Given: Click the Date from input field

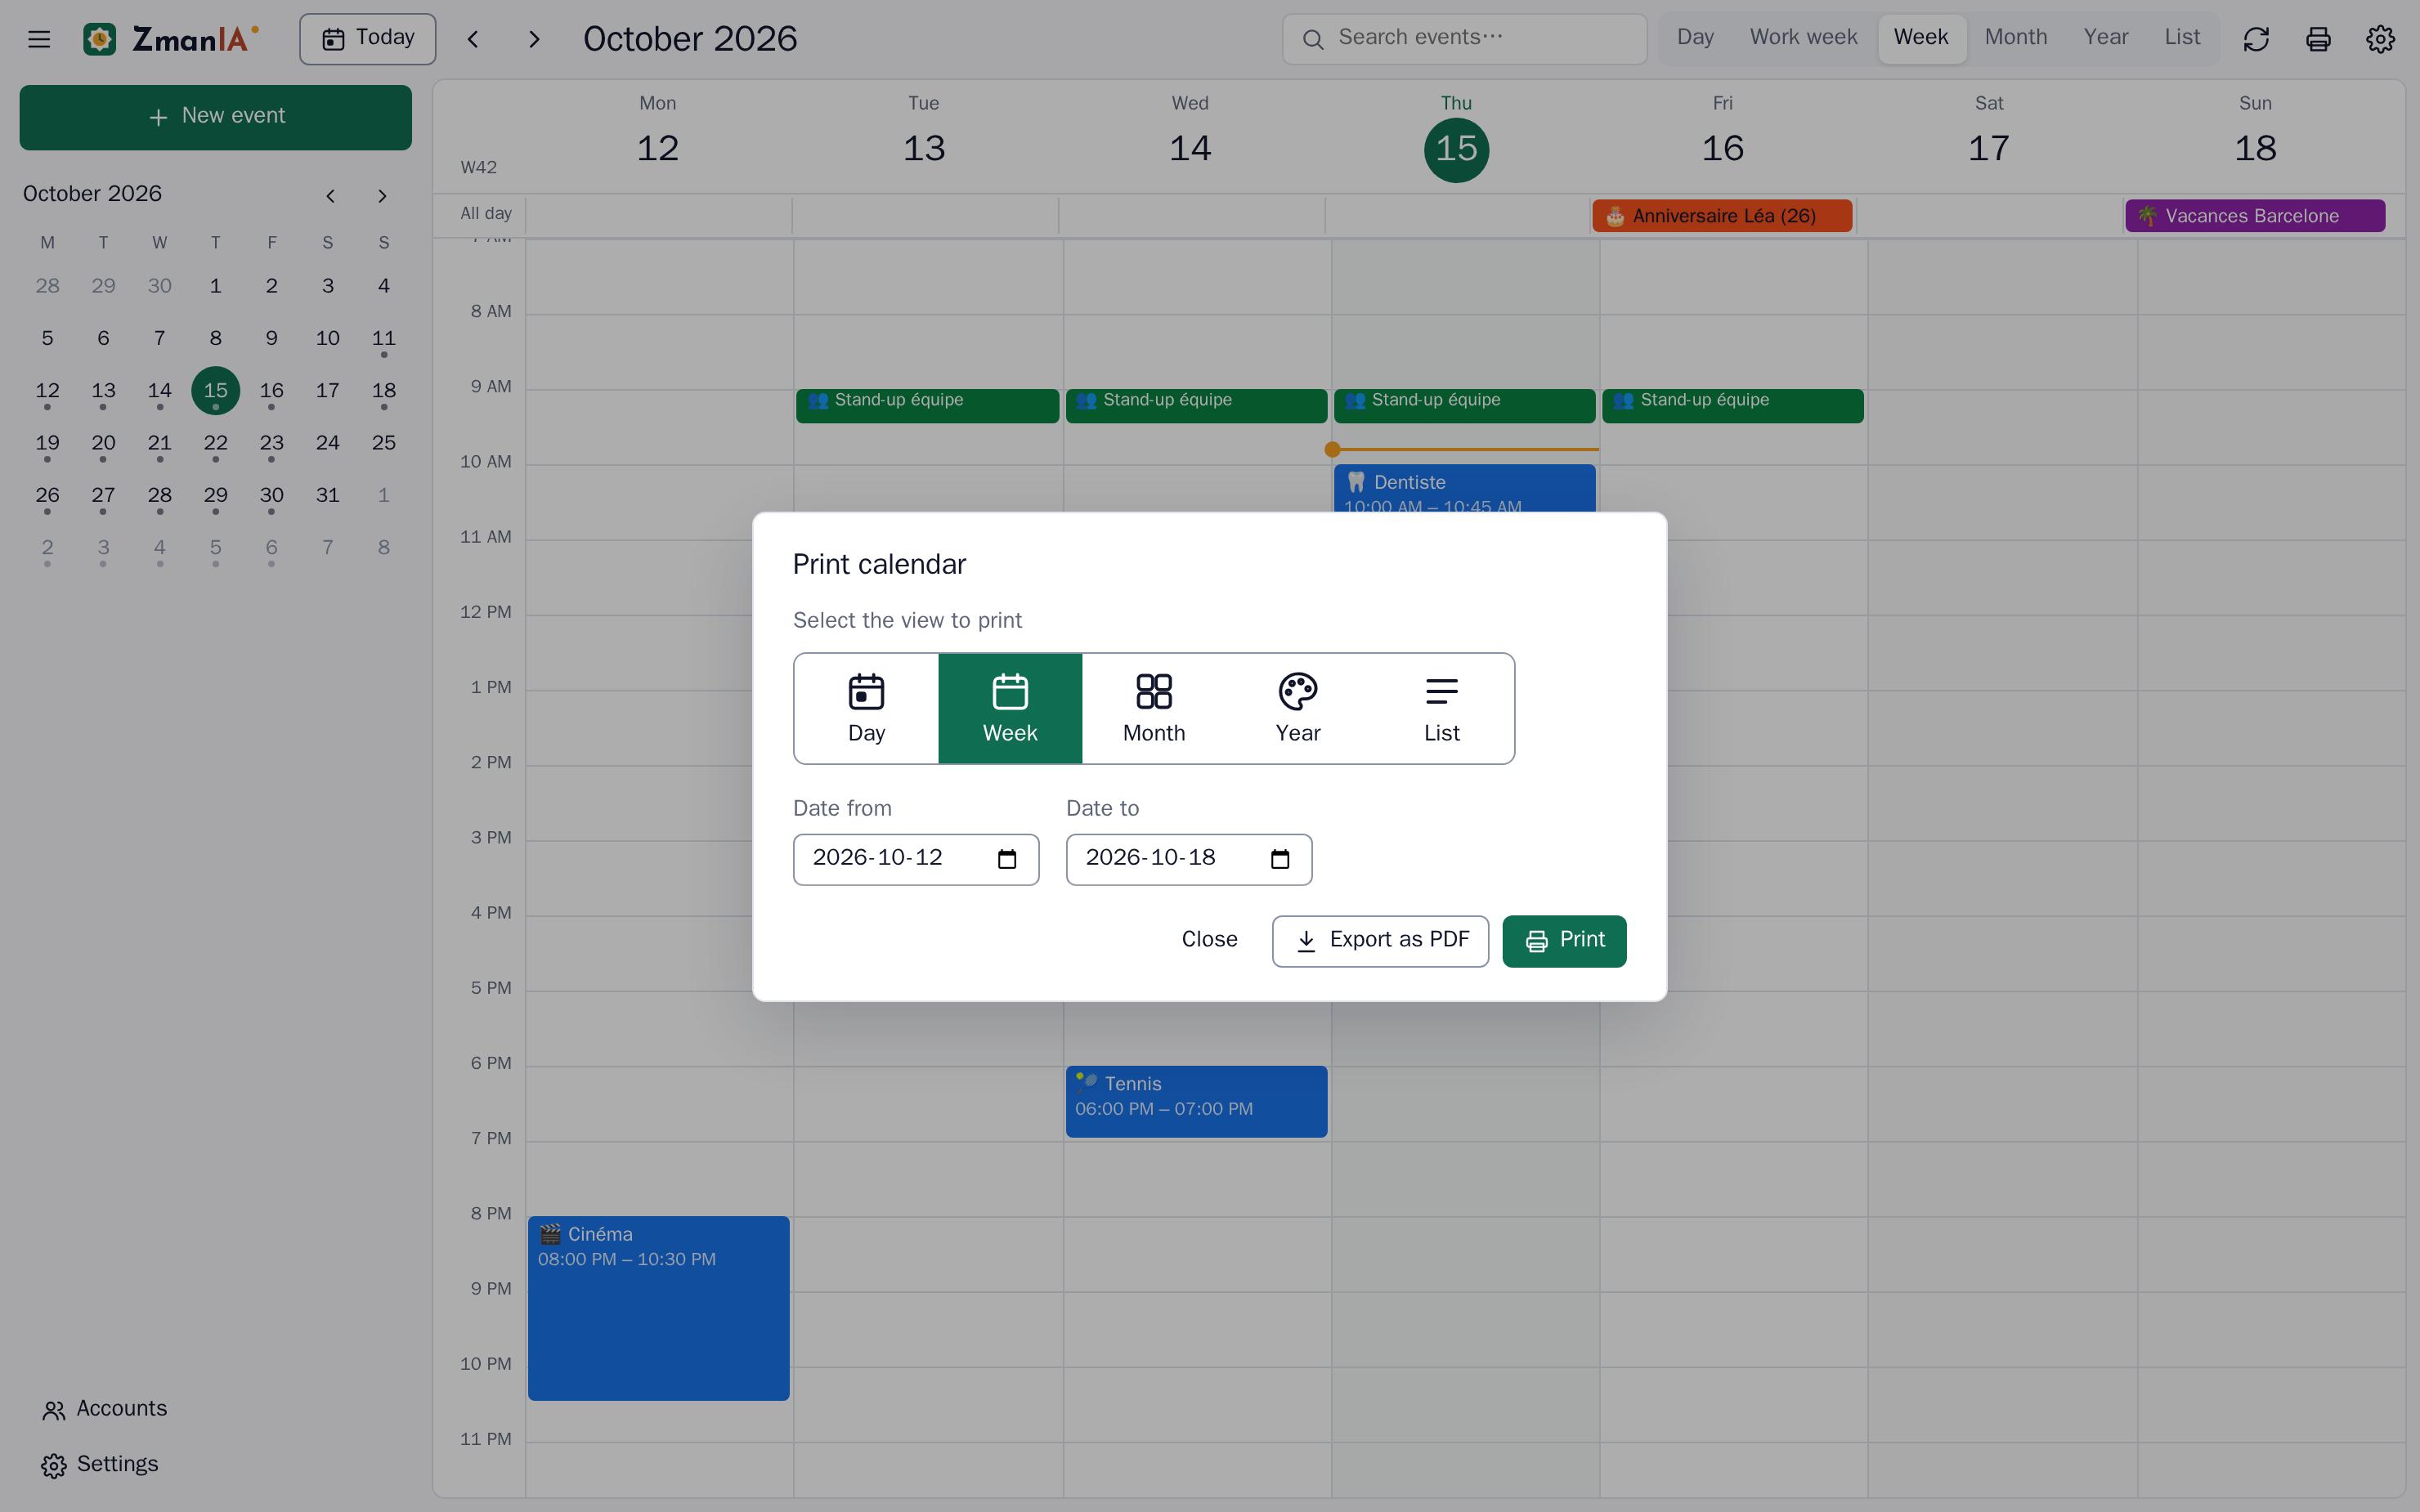Looking at the screenshot, I should tap(916, 859).
